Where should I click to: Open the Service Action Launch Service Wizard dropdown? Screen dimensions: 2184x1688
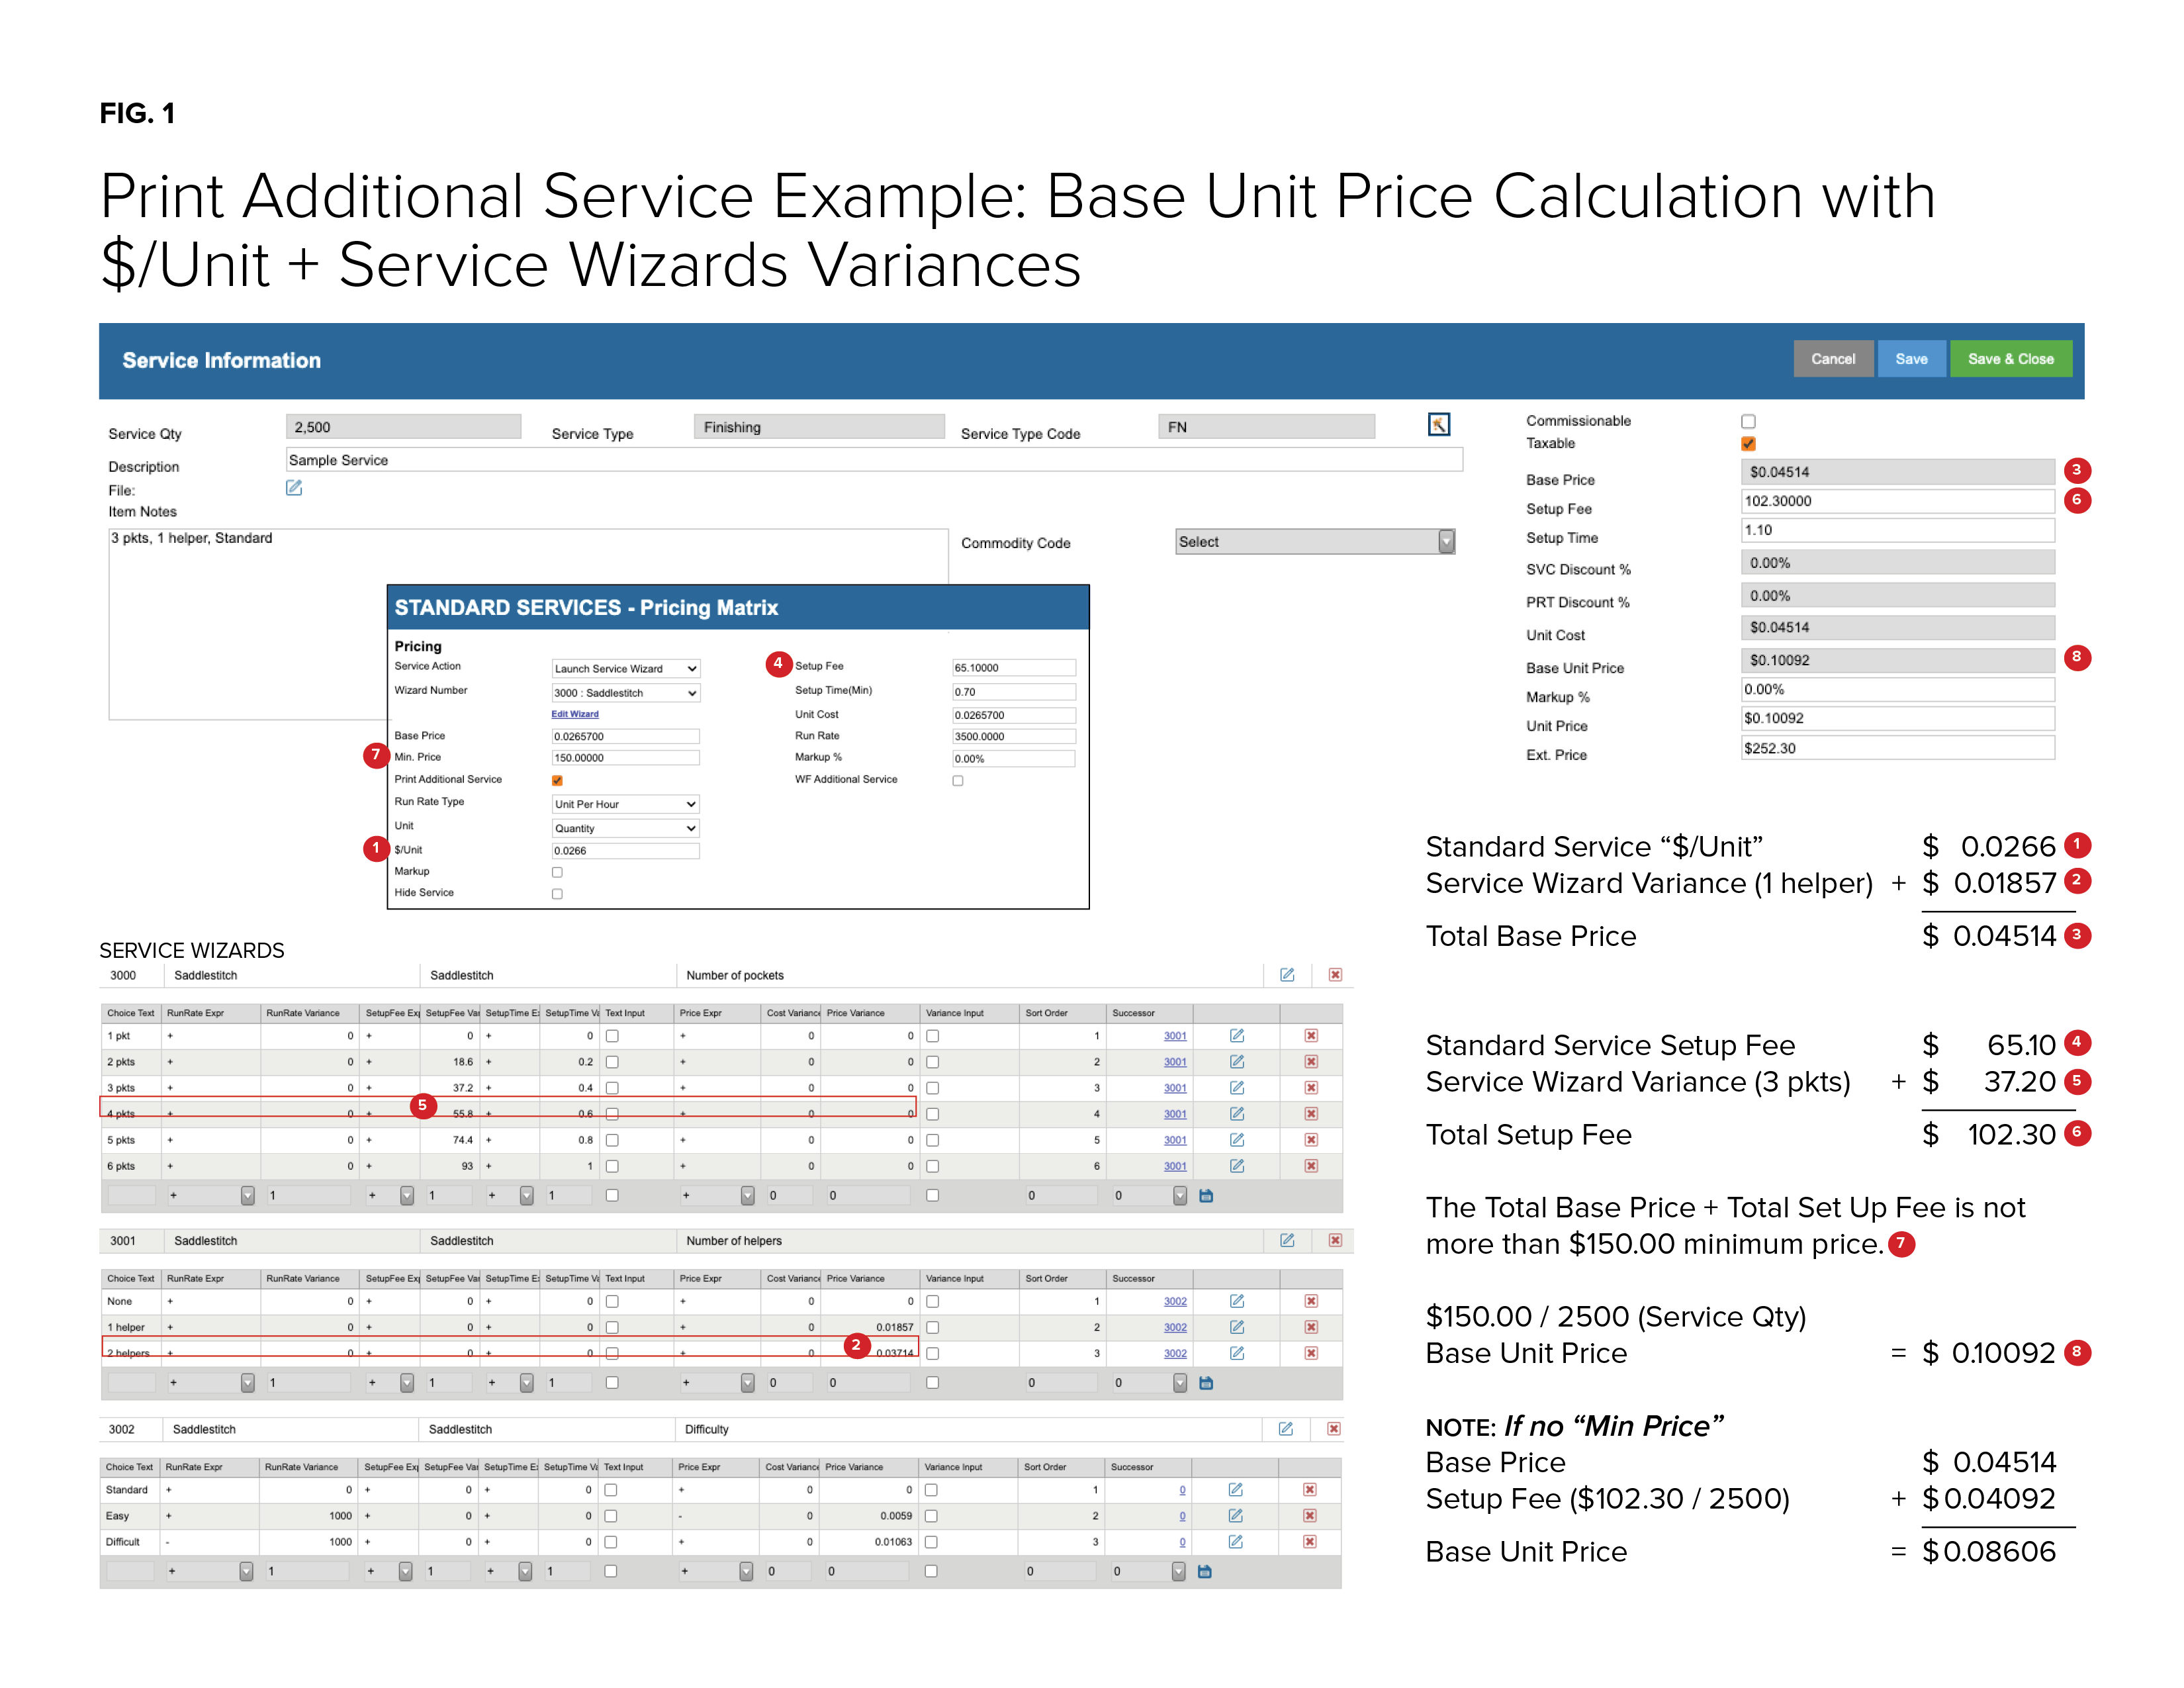625,668
